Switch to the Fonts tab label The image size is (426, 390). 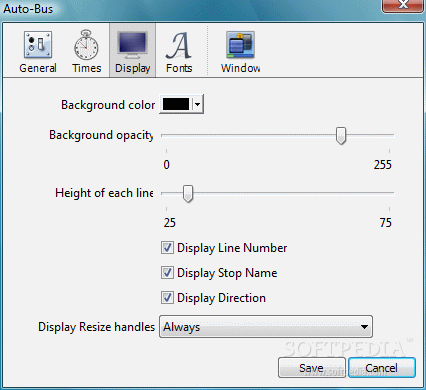pyautogui.click(x=179, y=68)
